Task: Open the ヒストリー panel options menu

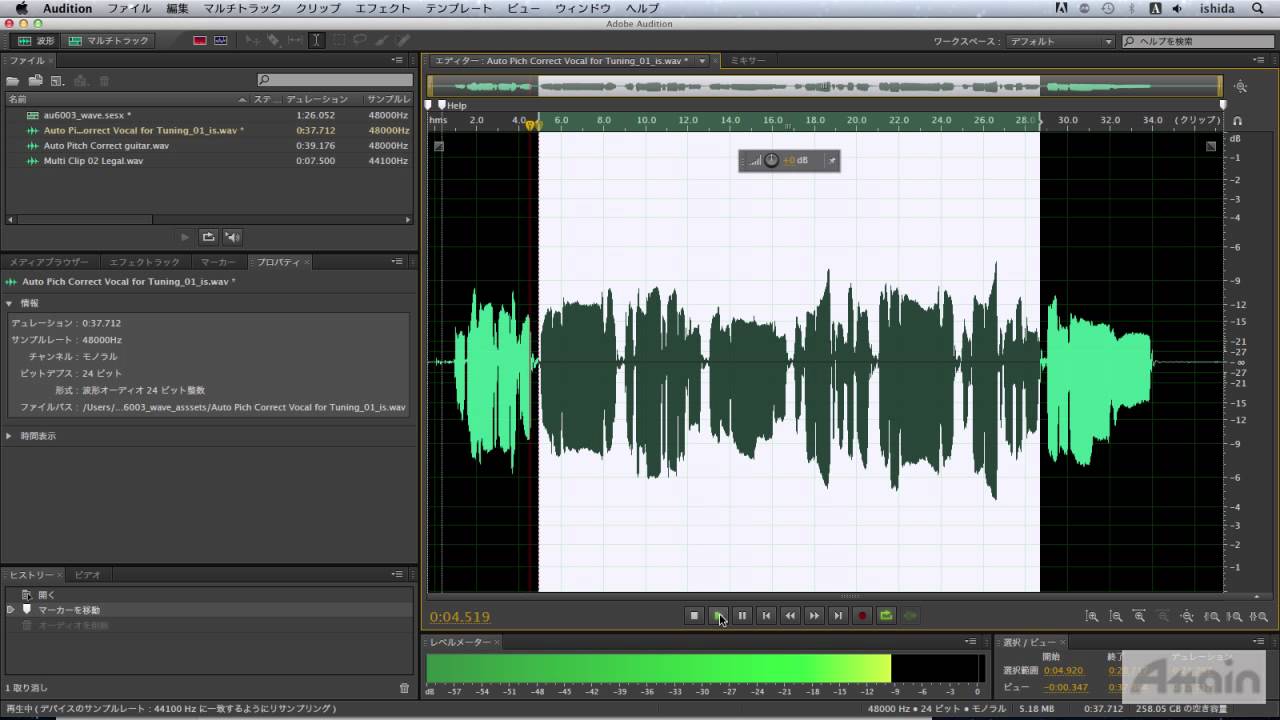Action: point(398,575)
